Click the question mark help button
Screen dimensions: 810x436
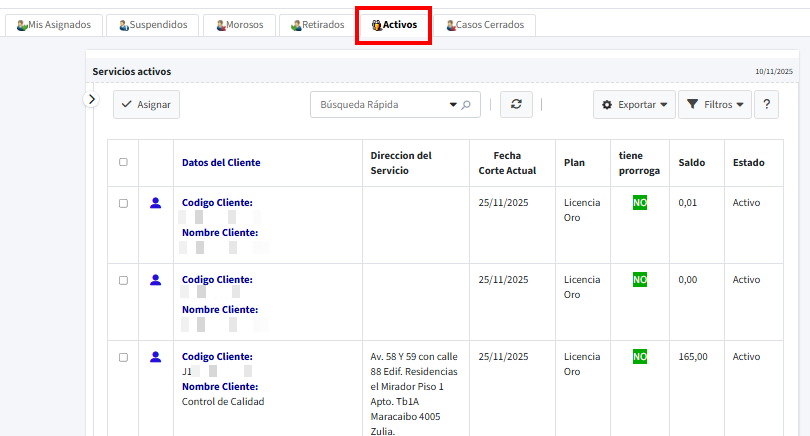coord(766,104)
